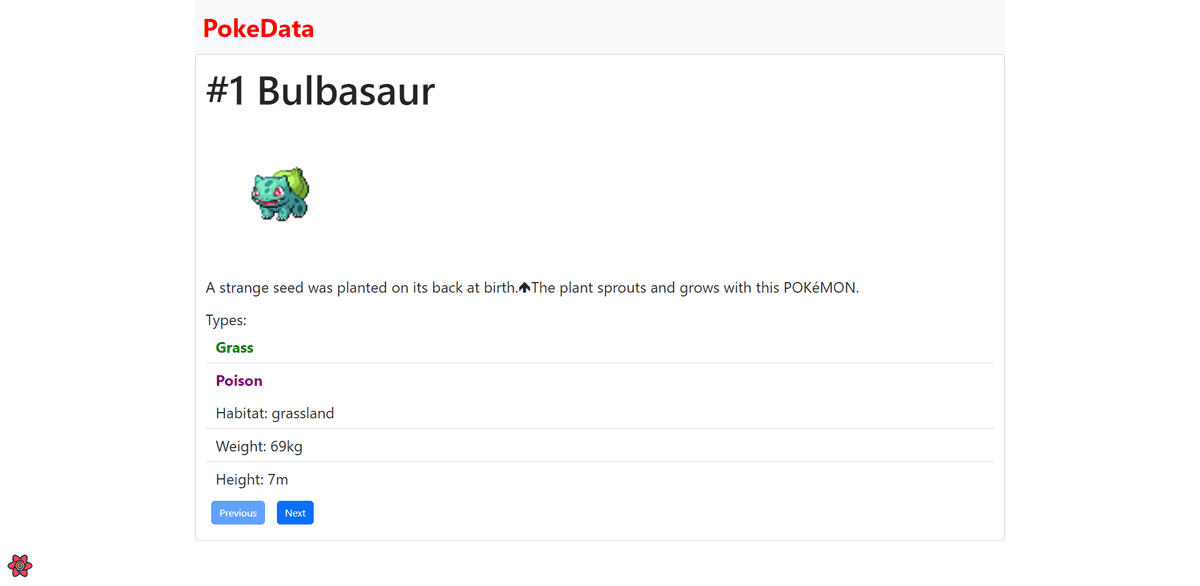Viewport: 1200px width, 586px height.
Task: Select the Poison type entry
Action: click(600, 380)
